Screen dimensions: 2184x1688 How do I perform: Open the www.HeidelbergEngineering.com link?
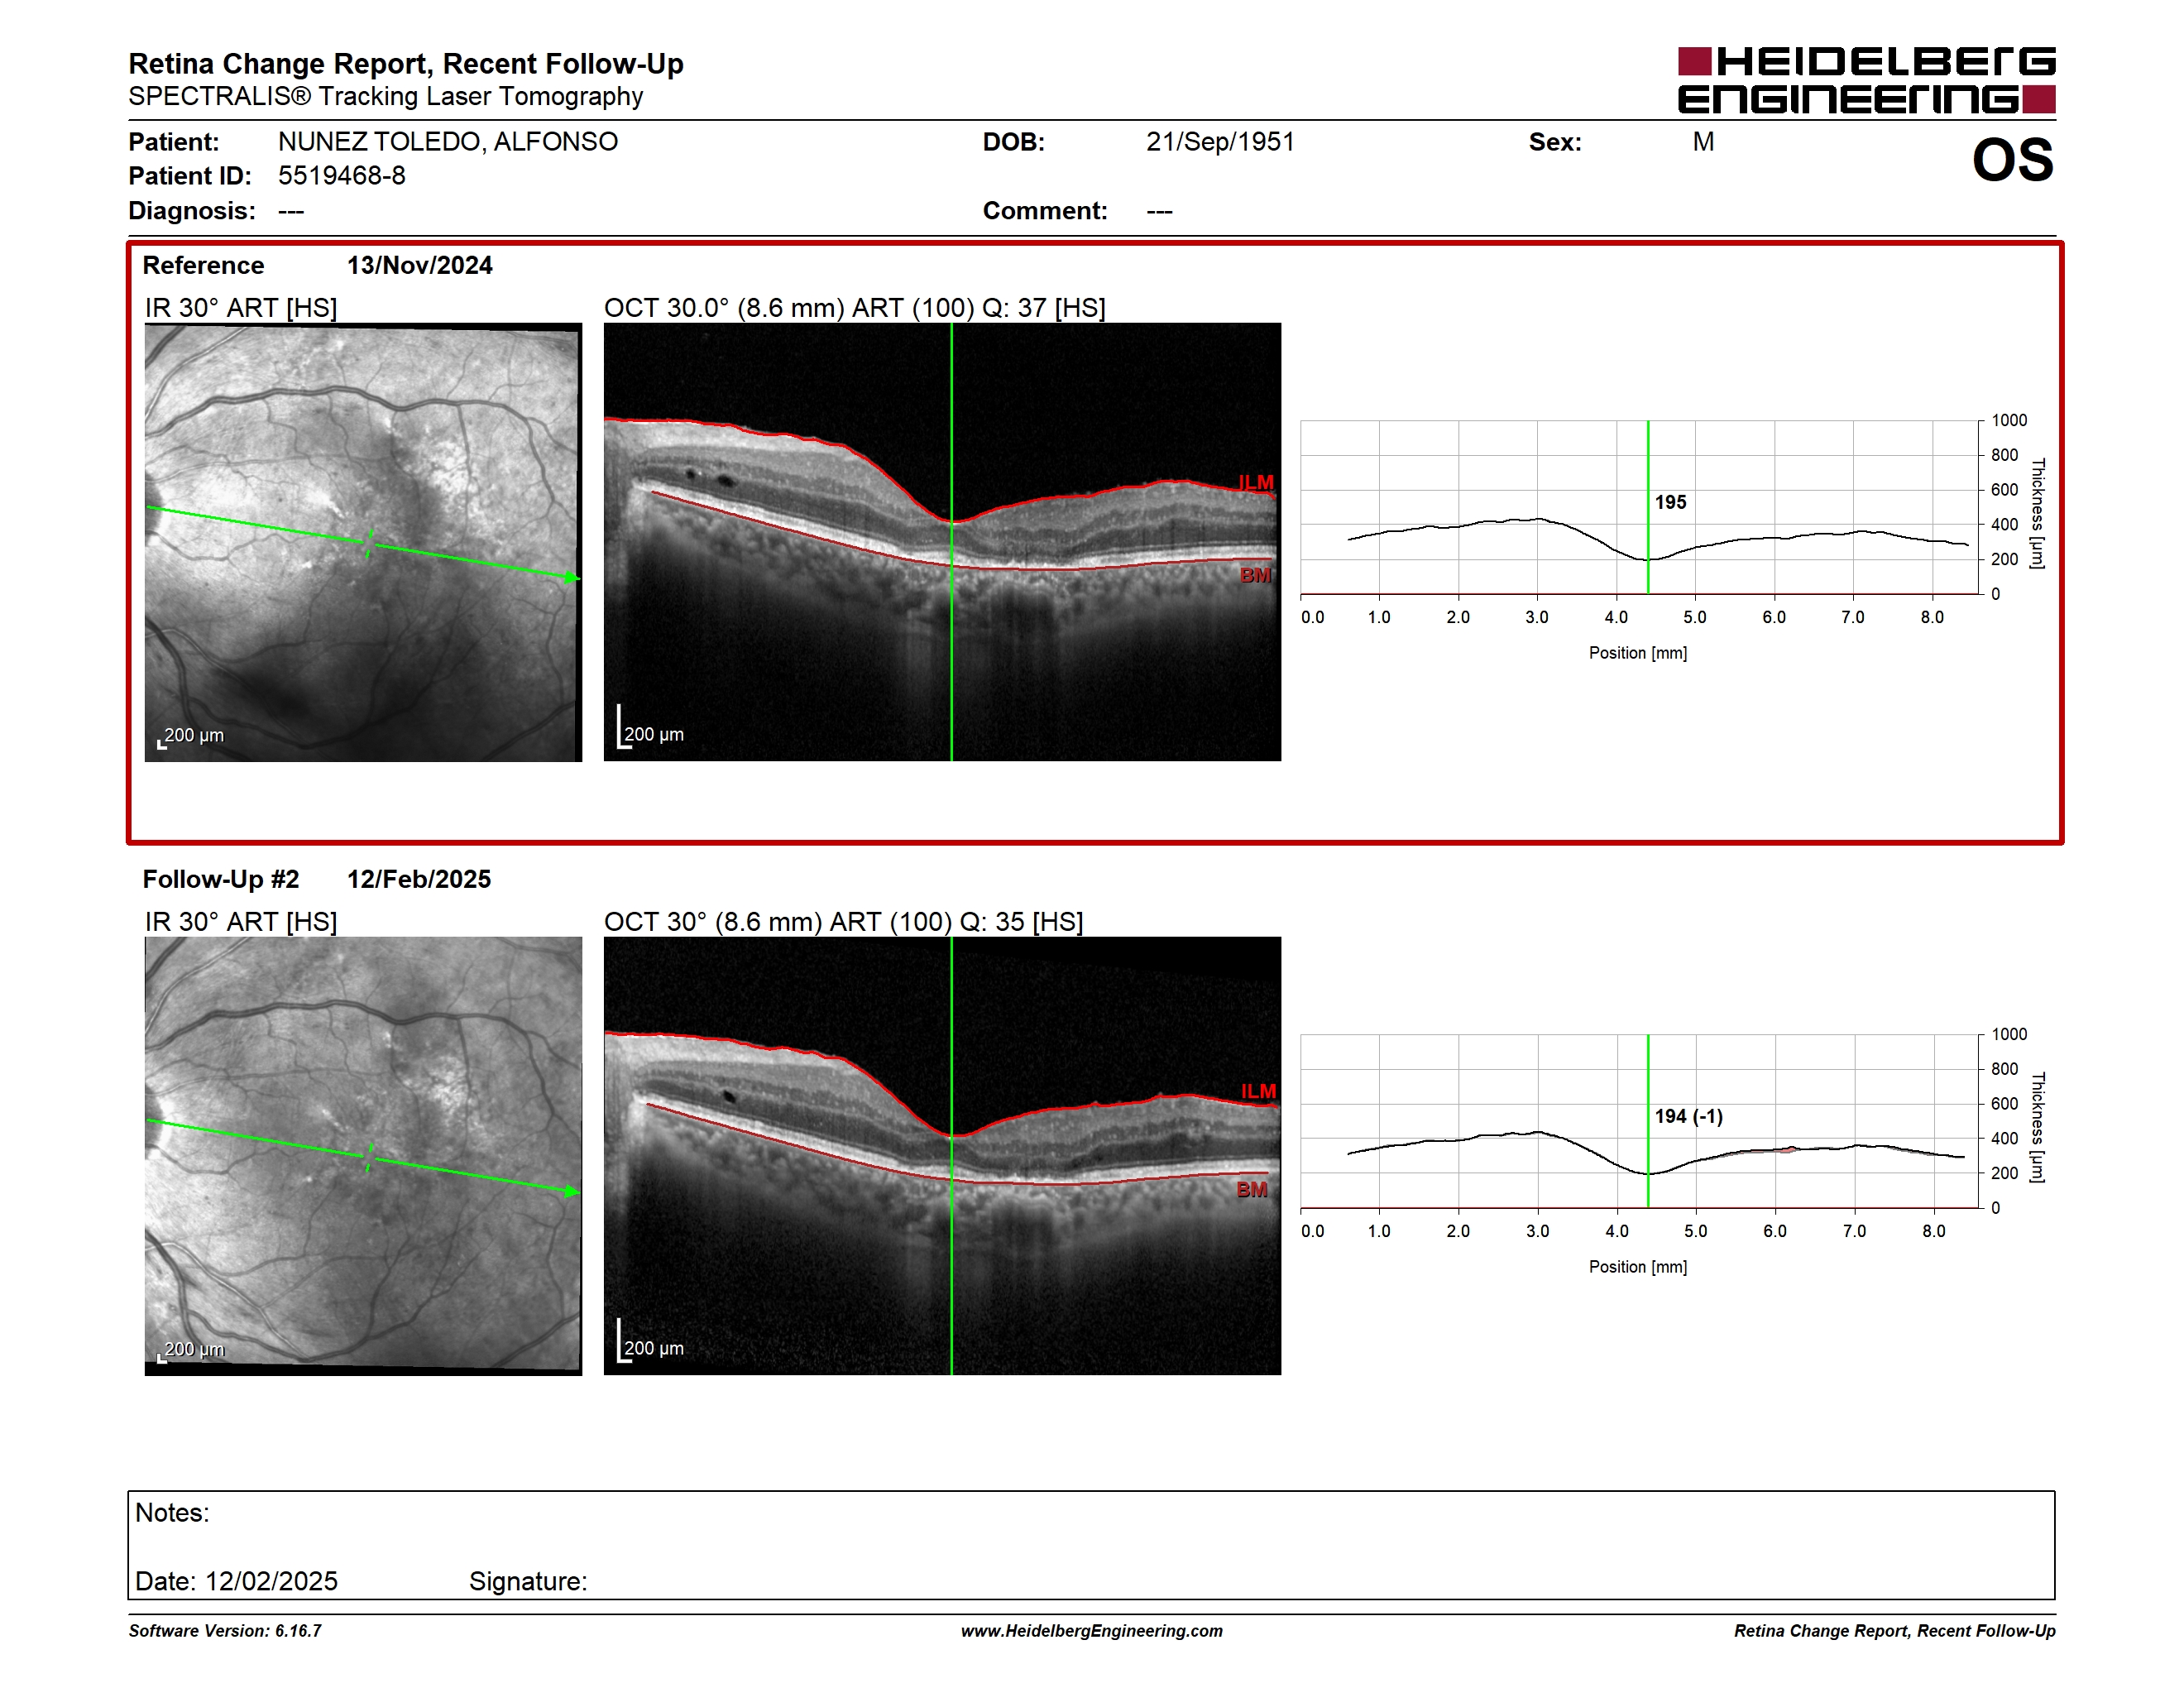(1092, 1631)
